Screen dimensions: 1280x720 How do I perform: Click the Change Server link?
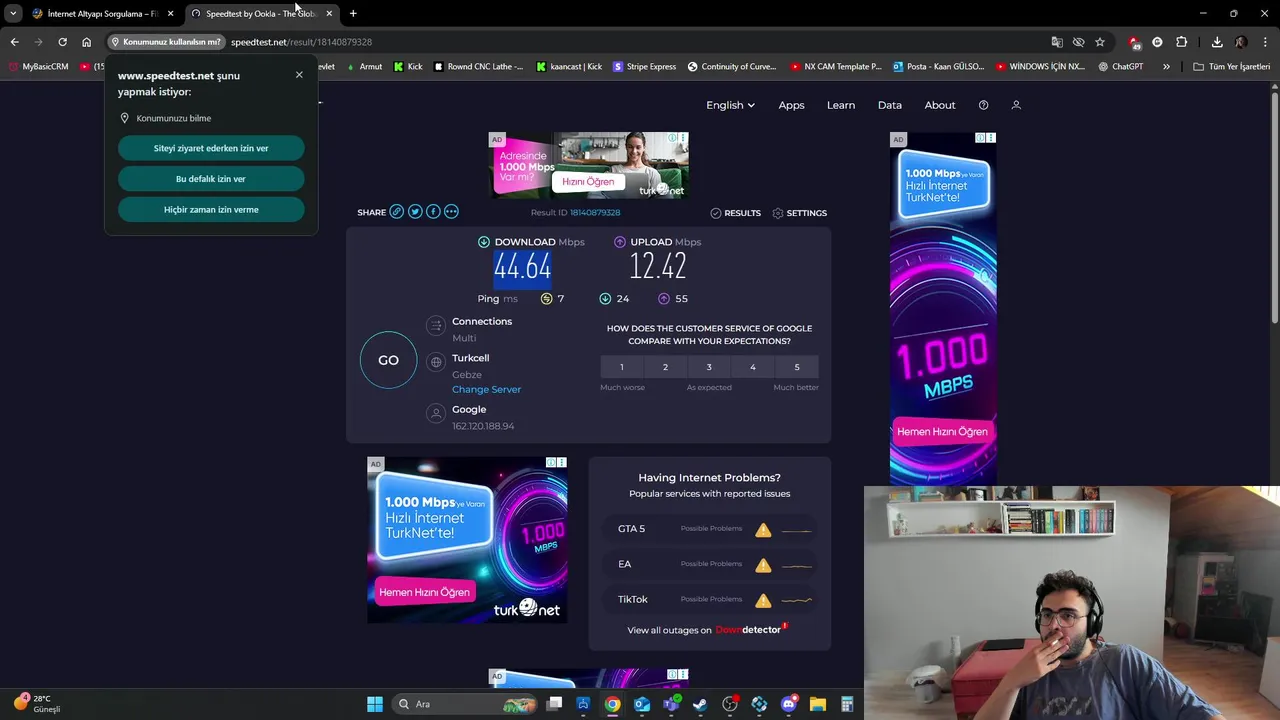point(486,389)
